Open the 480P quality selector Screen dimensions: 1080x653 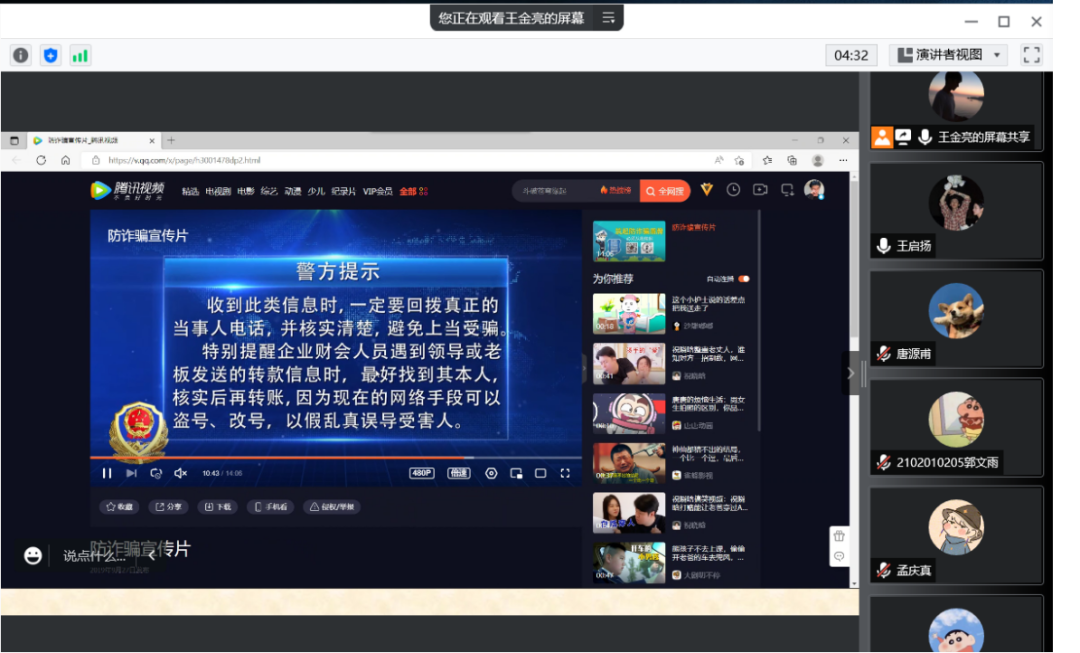422,473
